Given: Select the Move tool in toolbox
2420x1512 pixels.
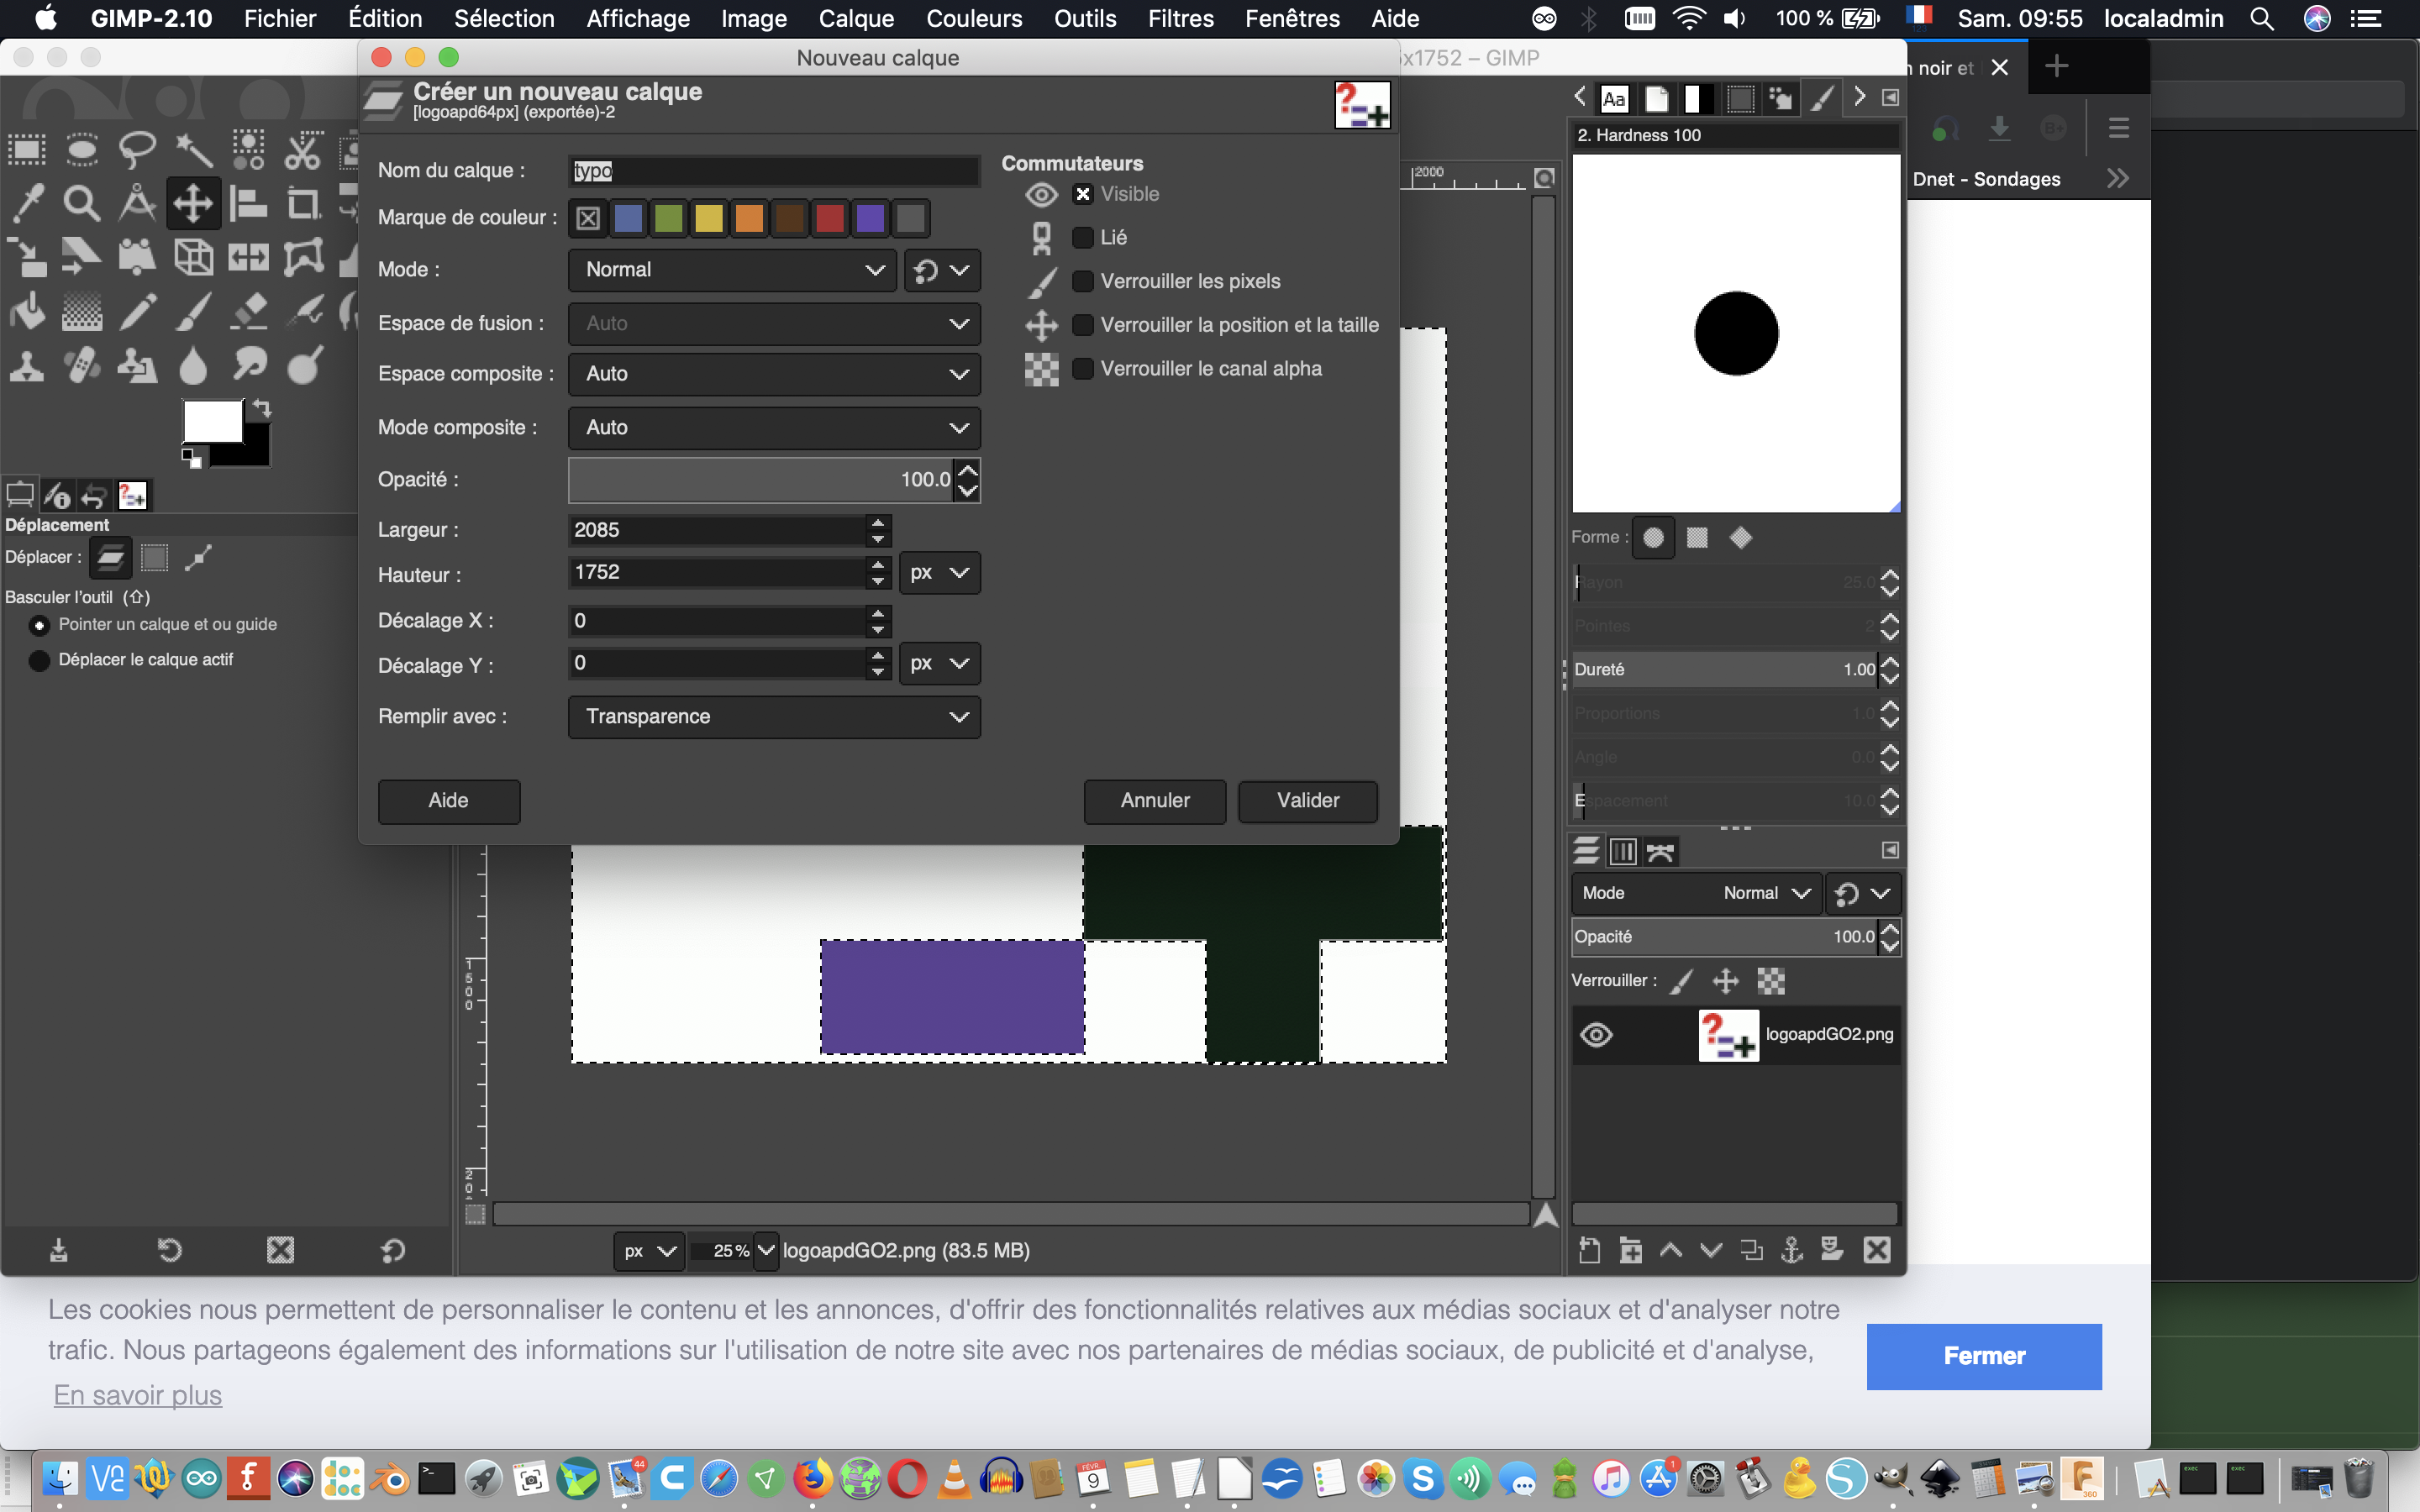Looking at the screenshot, I should pyautogui.click(x=192, y=203).
